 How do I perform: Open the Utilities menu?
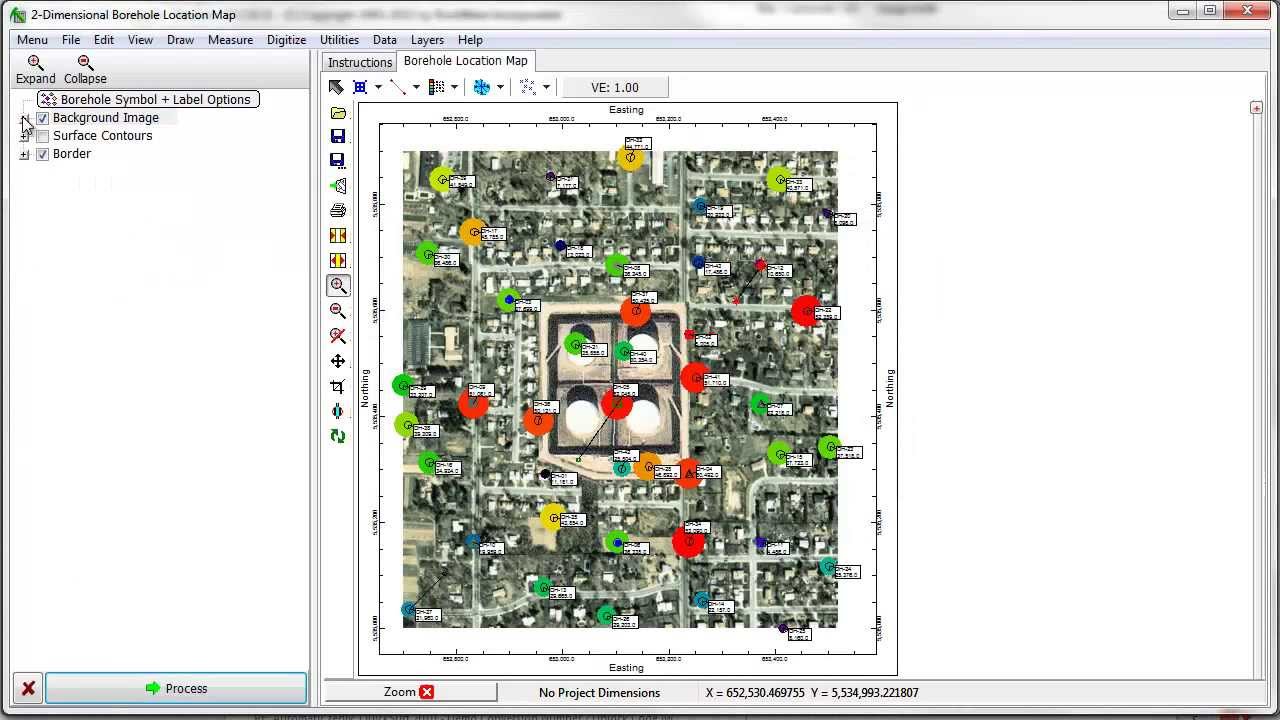(340, 40)
